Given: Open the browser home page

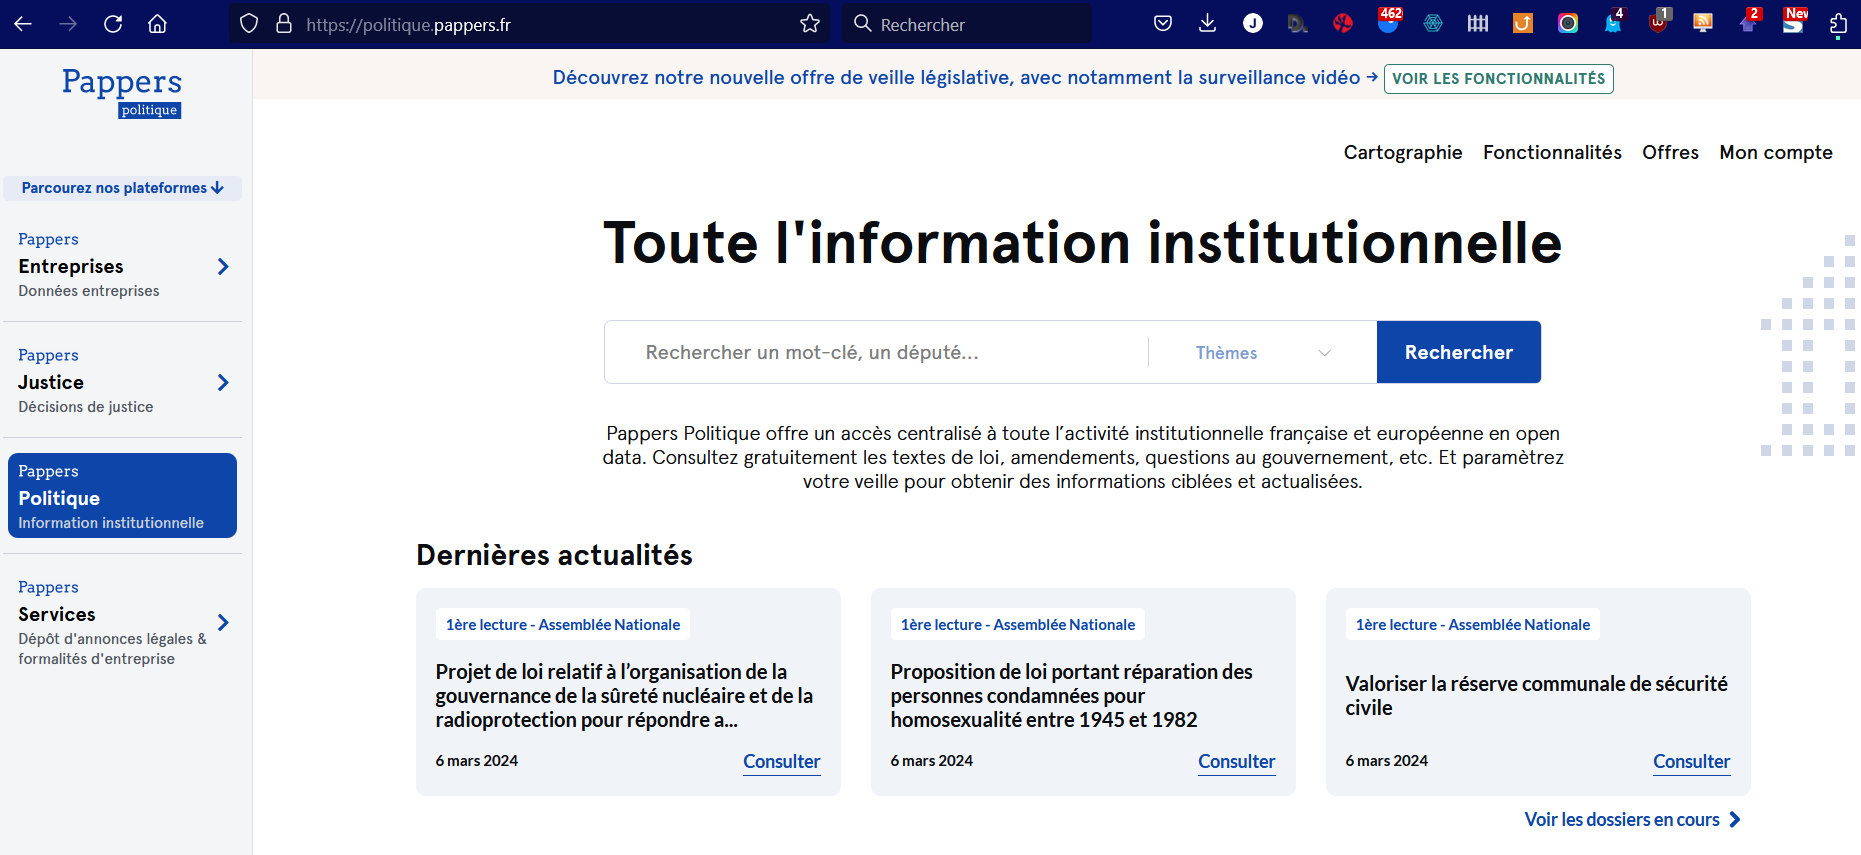Looking at the screenshot, I should coord(157,24).
